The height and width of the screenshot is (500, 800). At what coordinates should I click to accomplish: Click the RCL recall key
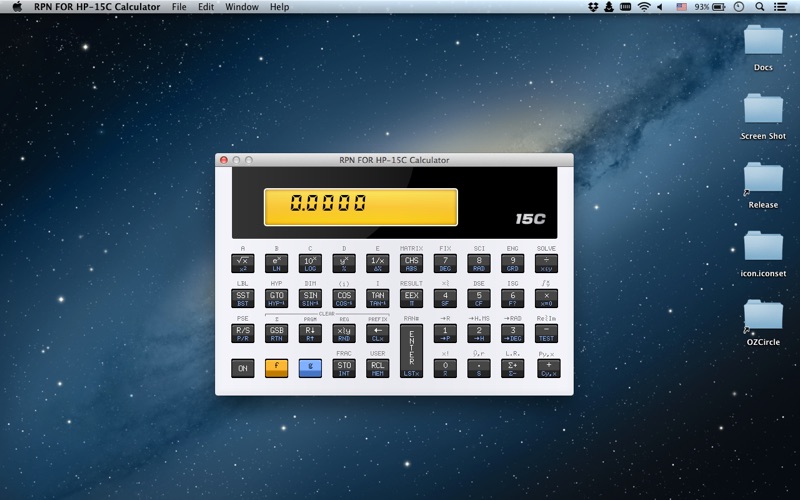click(x=378, y=368)
